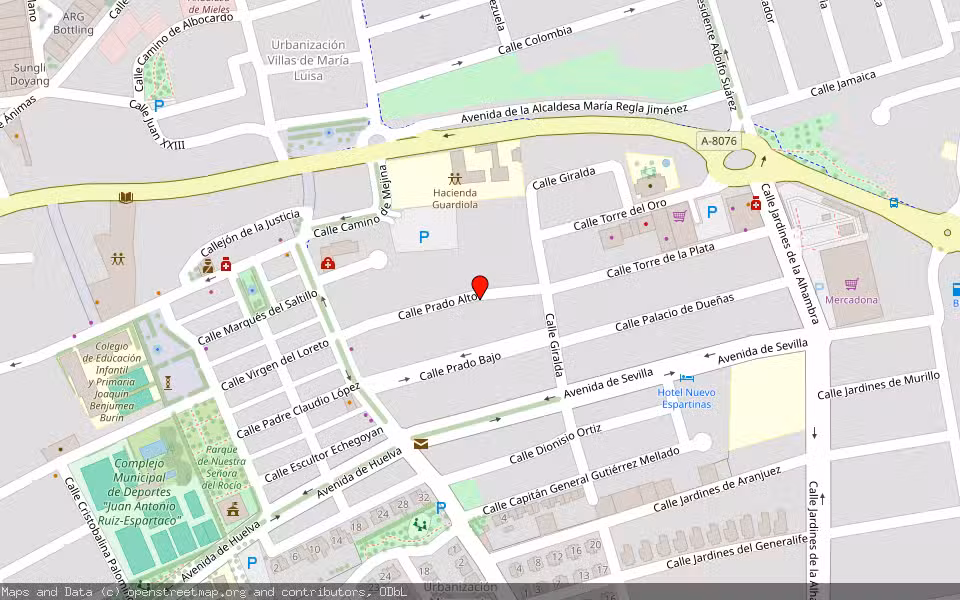
Task: Click the blue bus stop icon beside the A-8076
Action: pos(894,203)
